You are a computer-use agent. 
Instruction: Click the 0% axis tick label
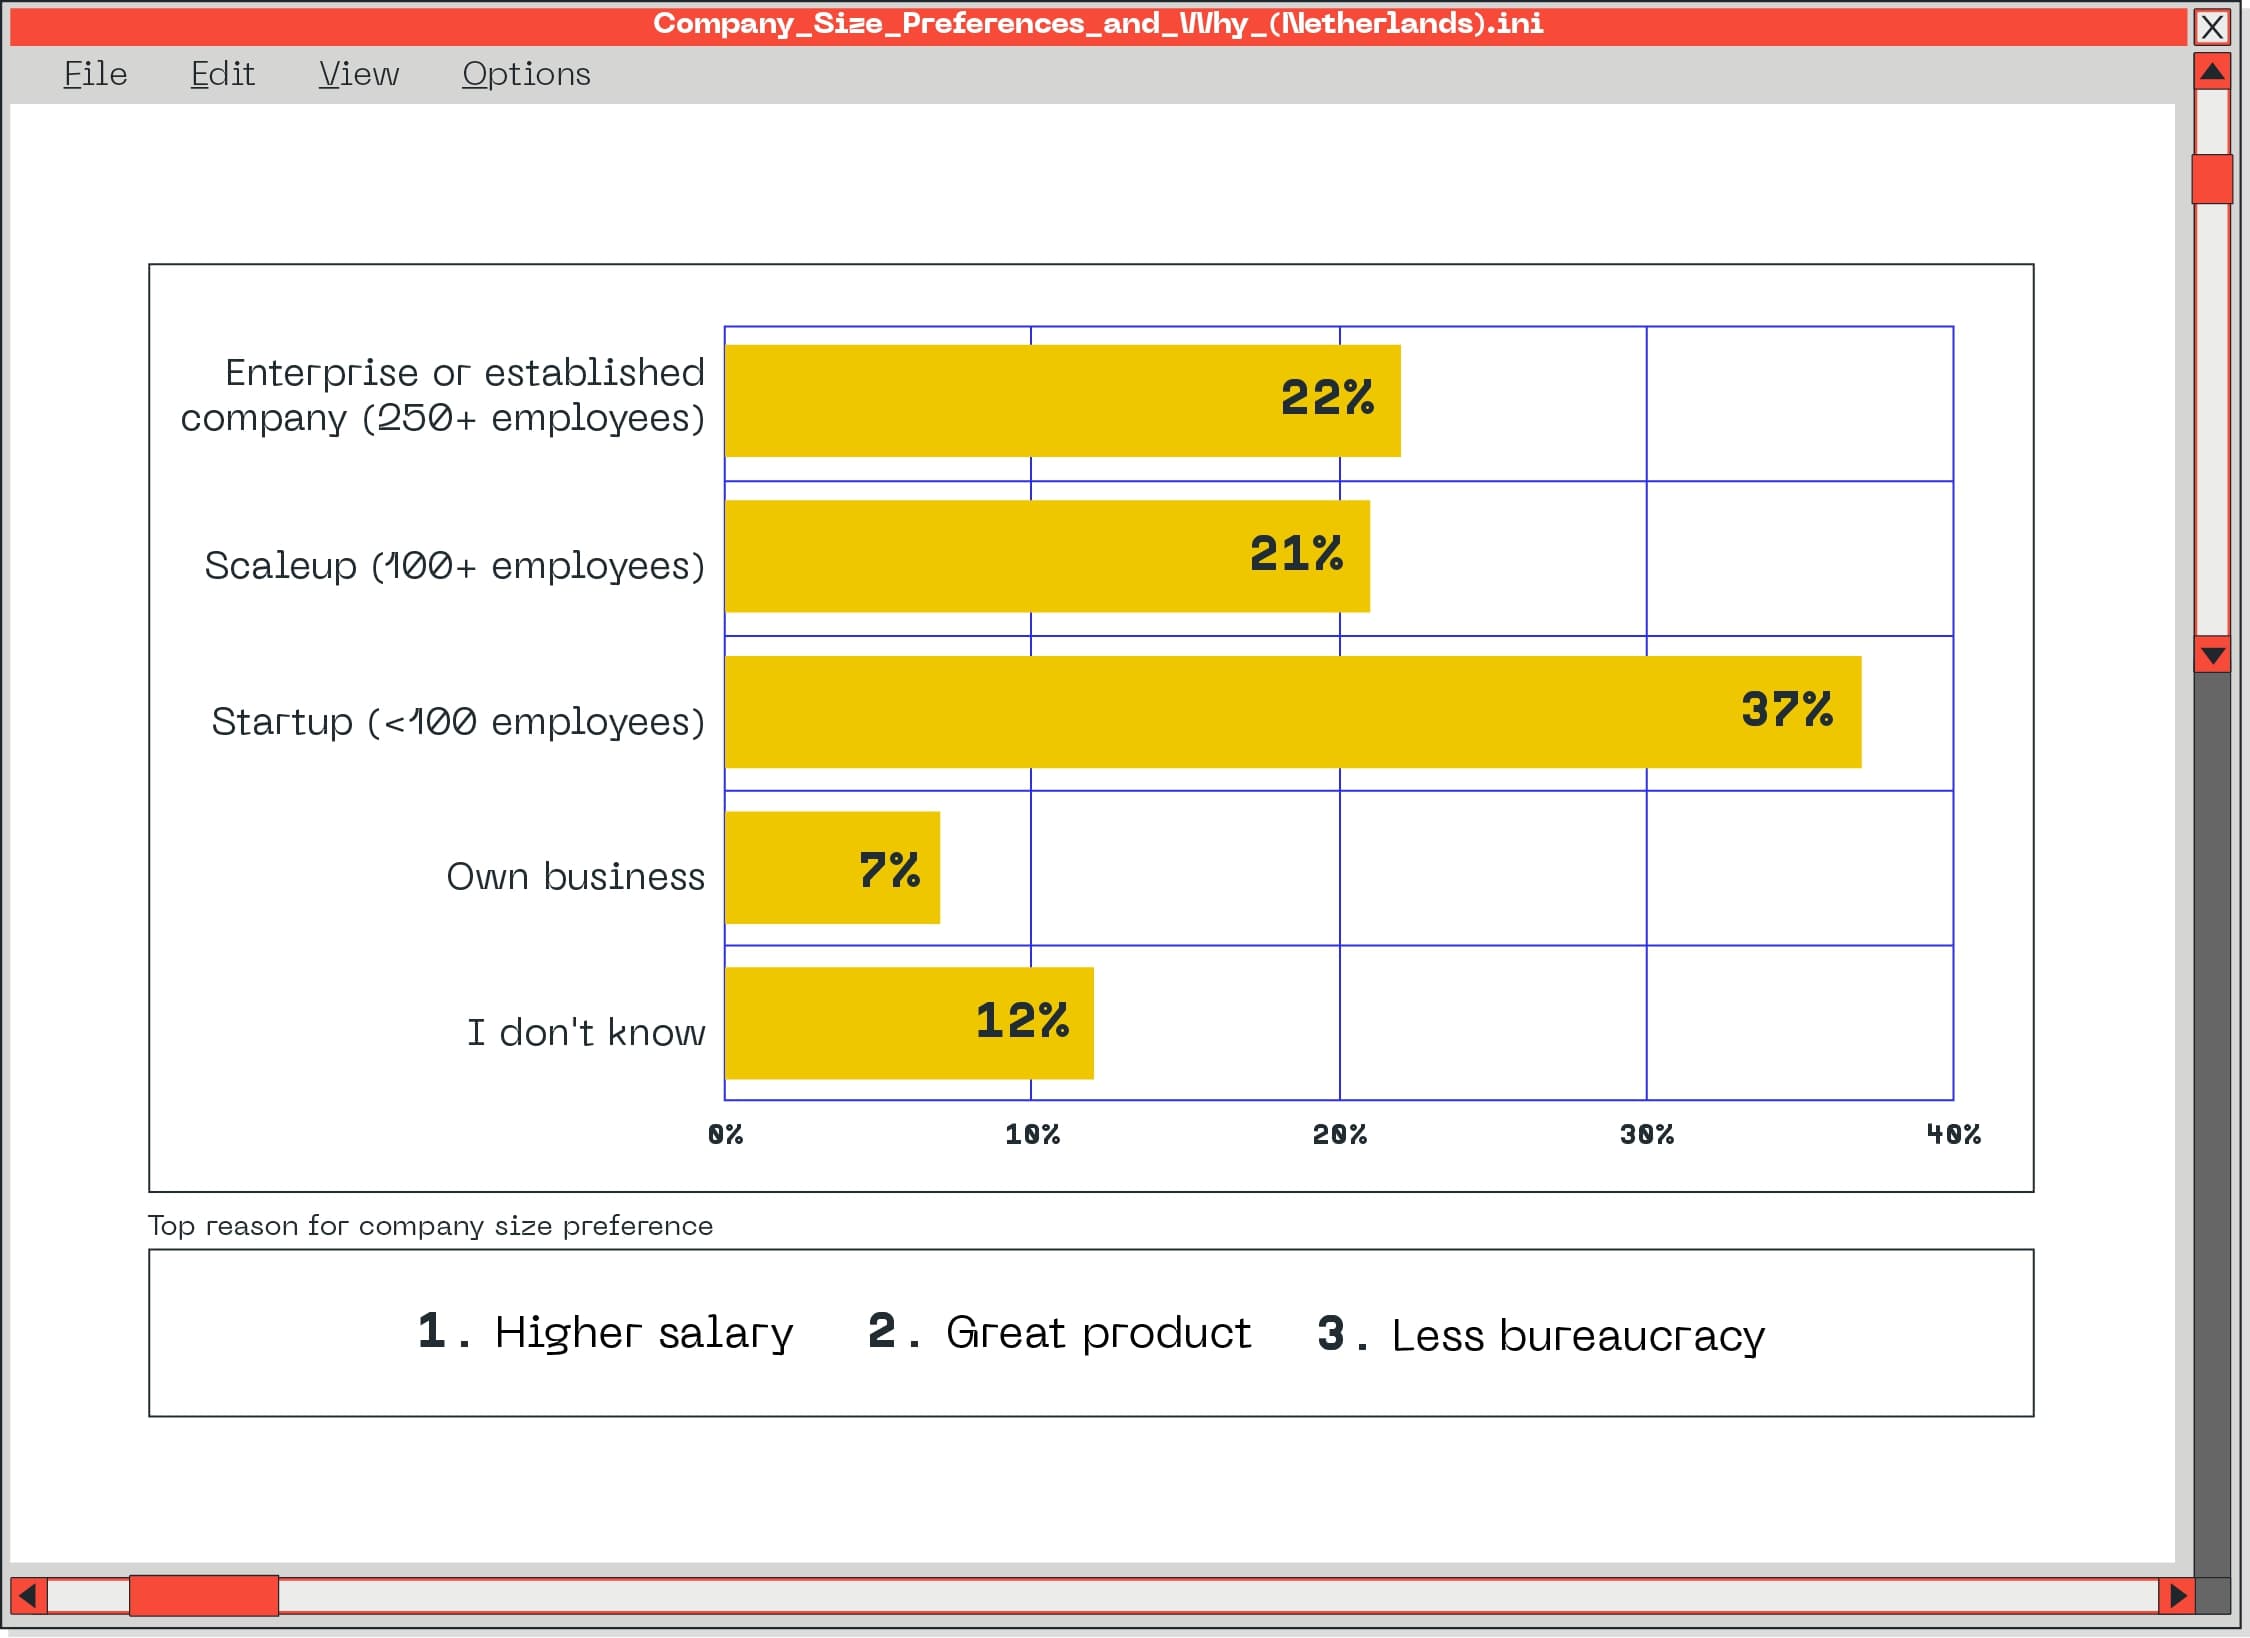[x=725, y=1134]
